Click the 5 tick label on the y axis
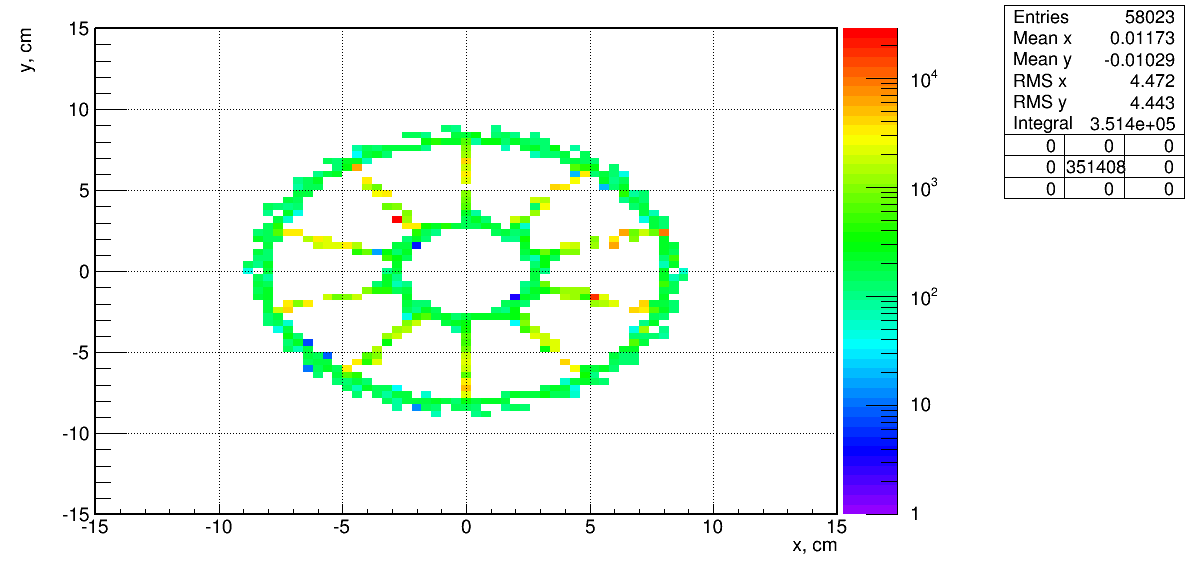This screenshot has height=572, width=1196. 84,190
